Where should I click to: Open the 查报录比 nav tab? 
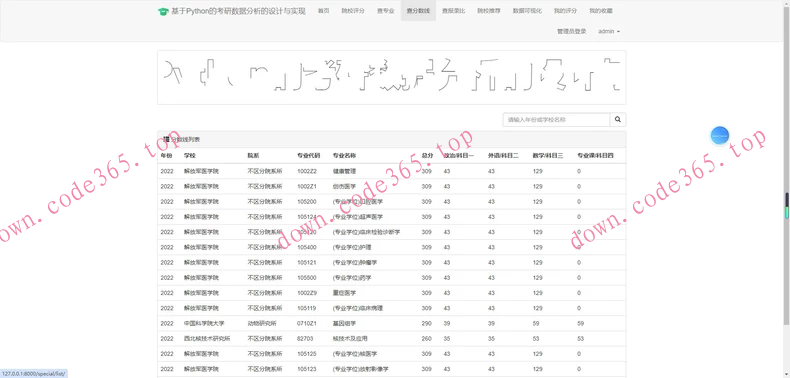(453, 11)
